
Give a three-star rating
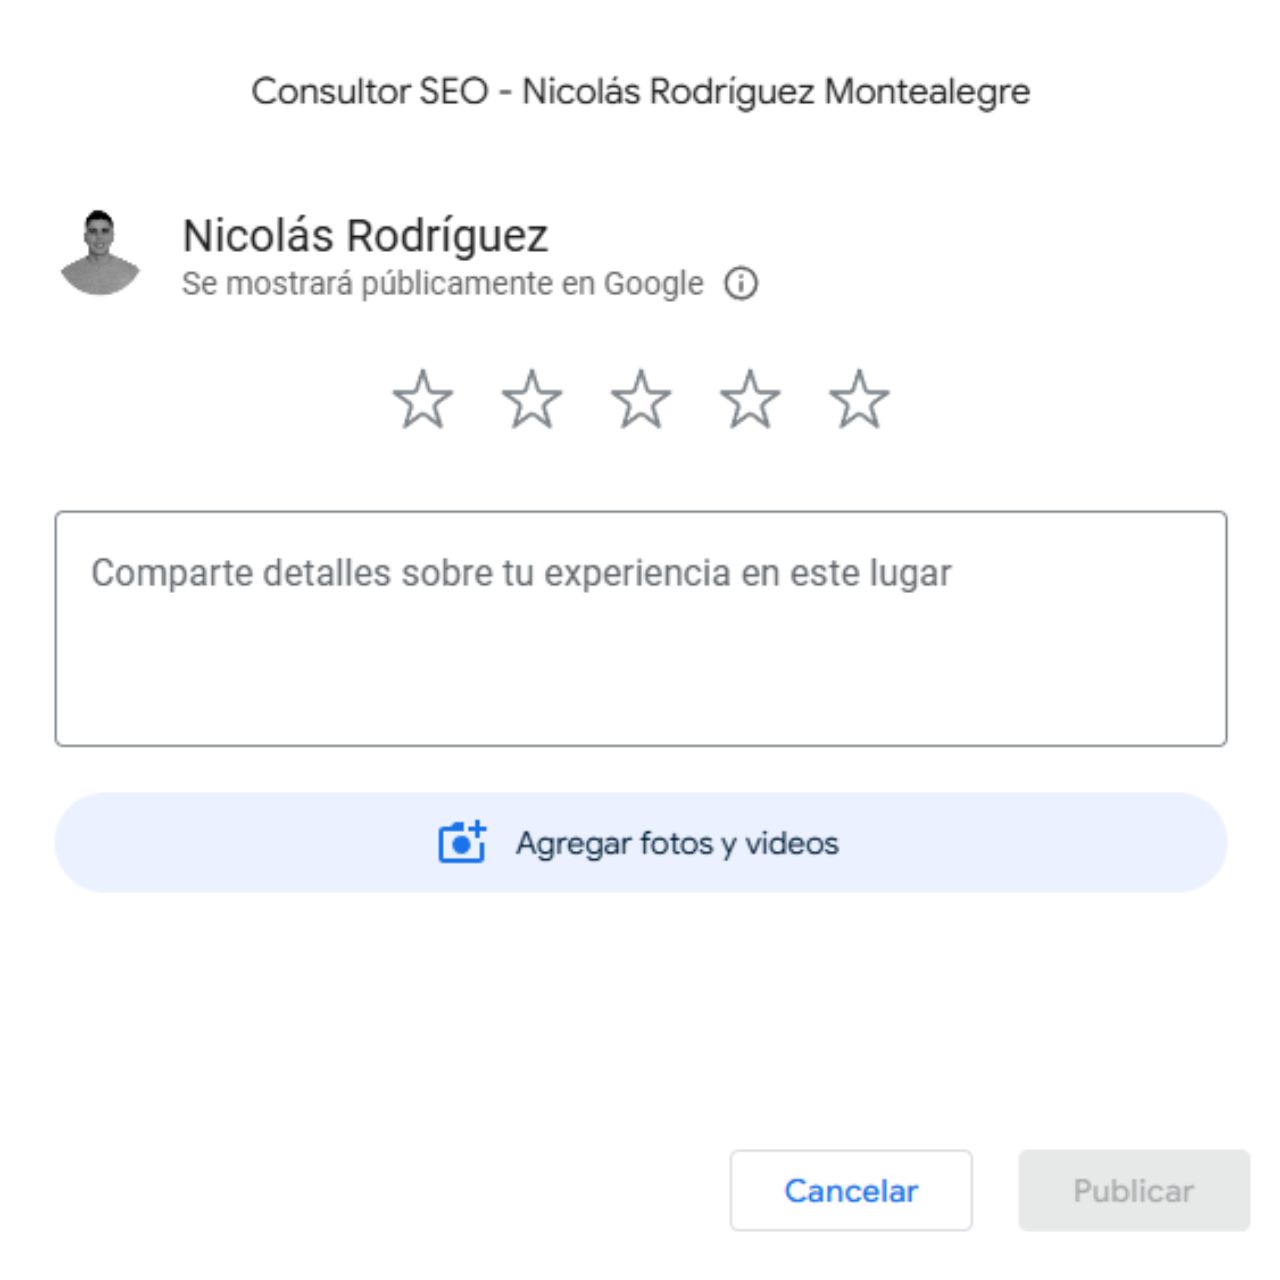point(640,400)
